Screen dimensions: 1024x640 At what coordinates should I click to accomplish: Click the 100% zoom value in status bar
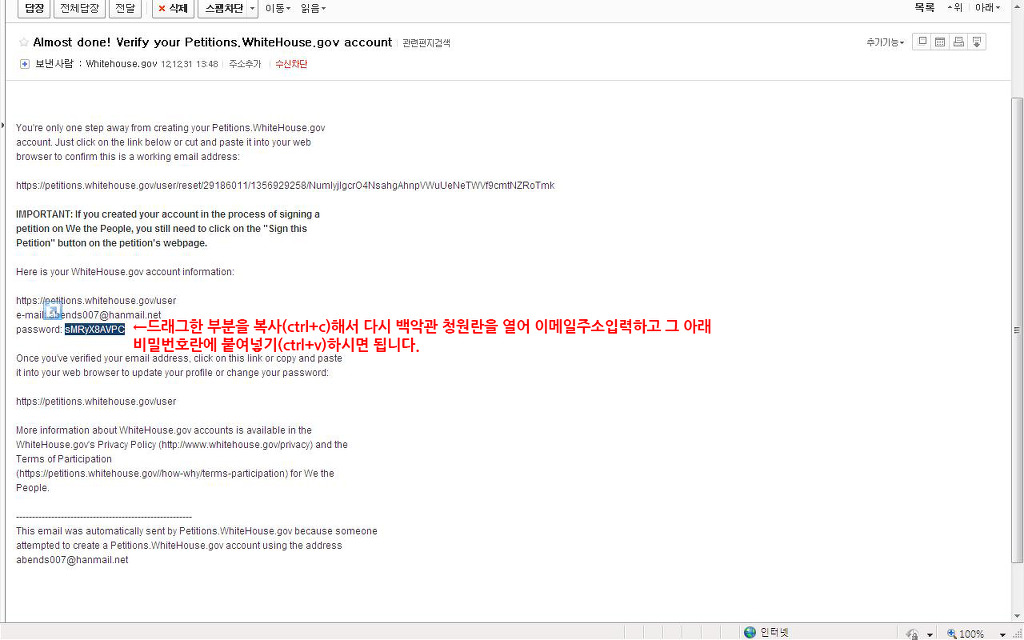tap(972, 634)
